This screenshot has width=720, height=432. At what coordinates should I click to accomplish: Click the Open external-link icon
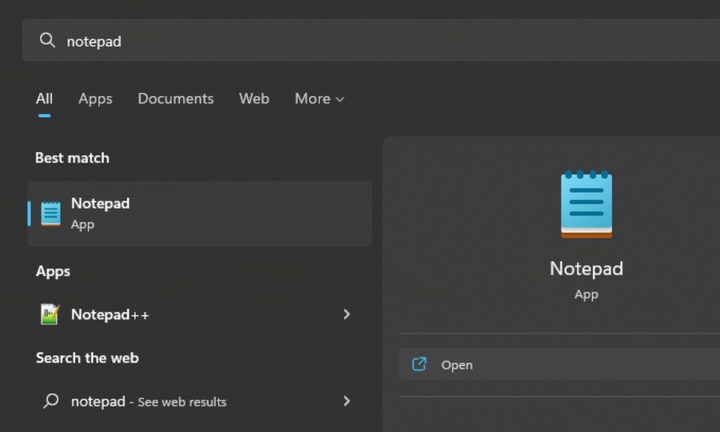pyautogui.click(x=419, y=365)
